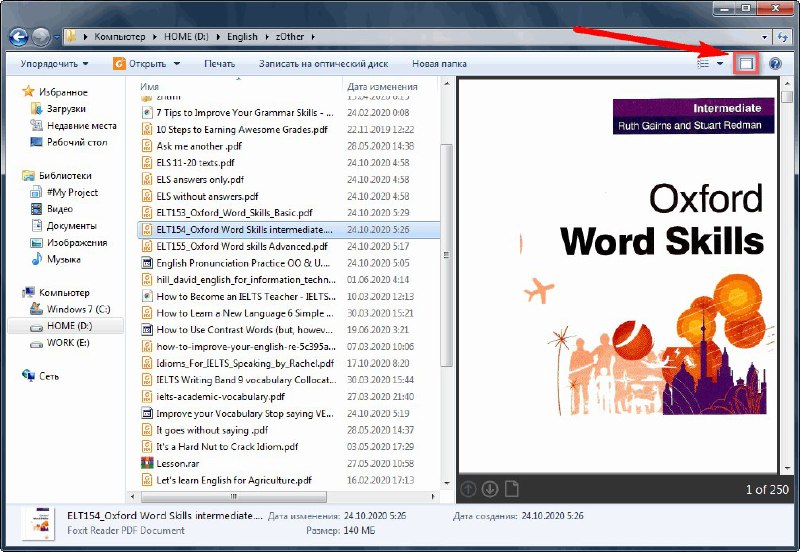This screenshot has width=800, height=552.
Task: Open the Help question mark icon
Action: pyautogui.click(x=775, y=64)
